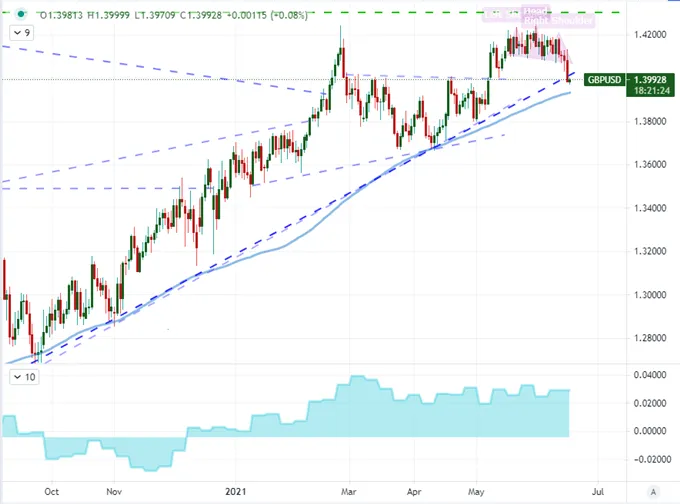This screenshot has width=680, height=504.
Task: Select the GBPUSD price label tag
Action: (605, 80)
